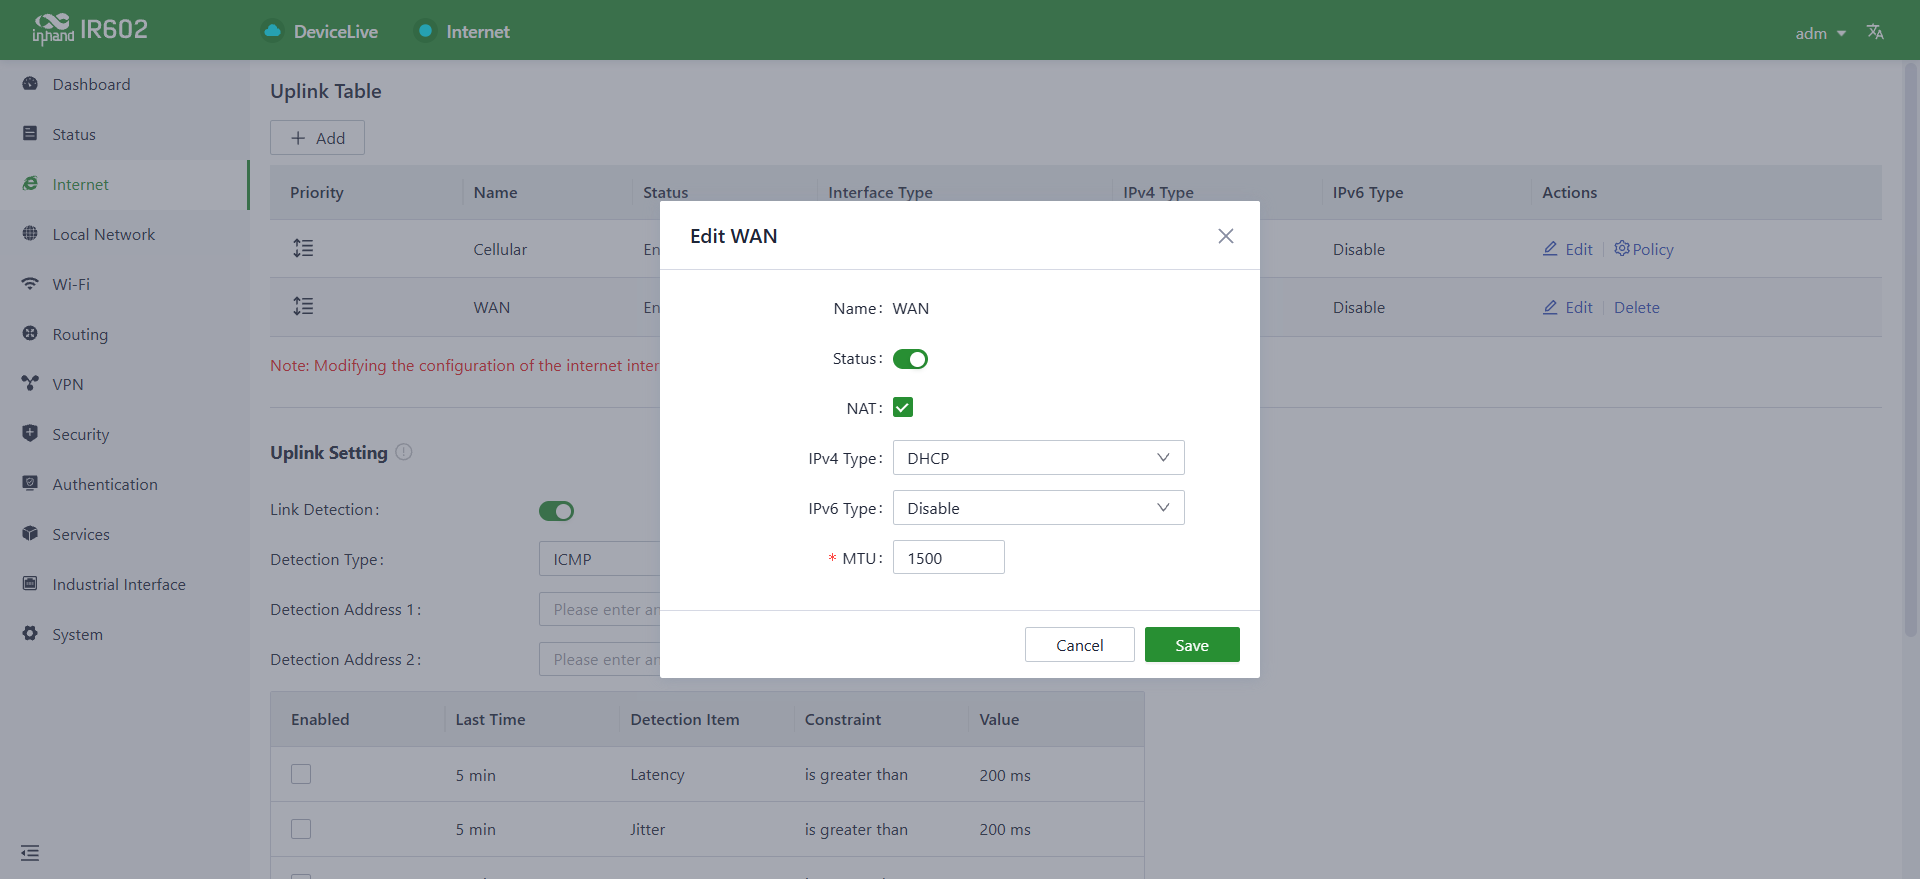Click the Dashboard sidebar icon
The image size is (1920, 879).
point(30,84)
